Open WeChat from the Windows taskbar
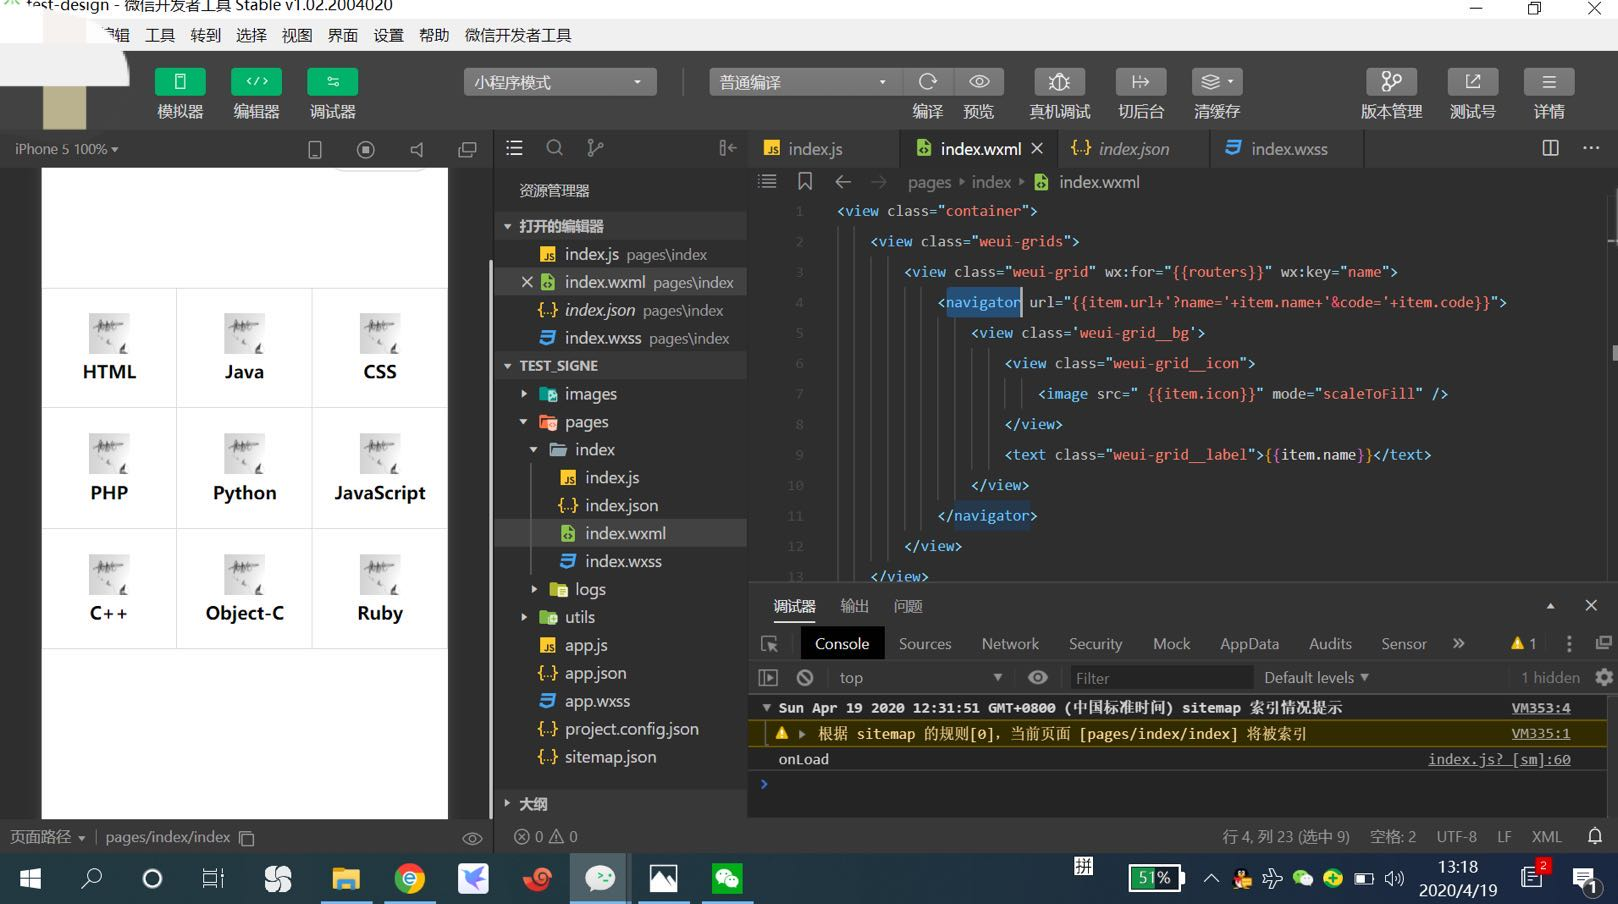The image size is (1618, 904). [727, 879]
